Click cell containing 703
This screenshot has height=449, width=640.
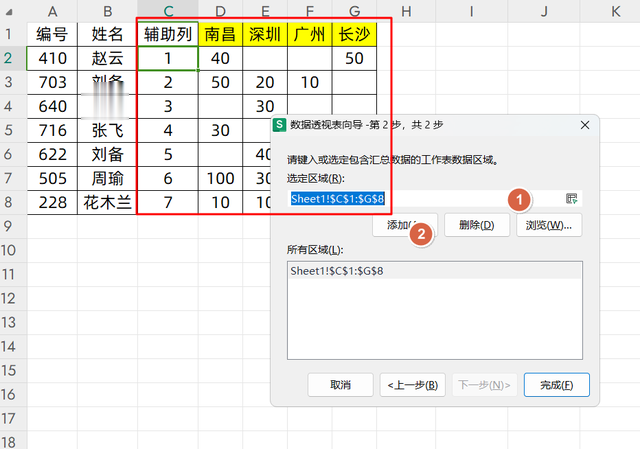point(52,82)
